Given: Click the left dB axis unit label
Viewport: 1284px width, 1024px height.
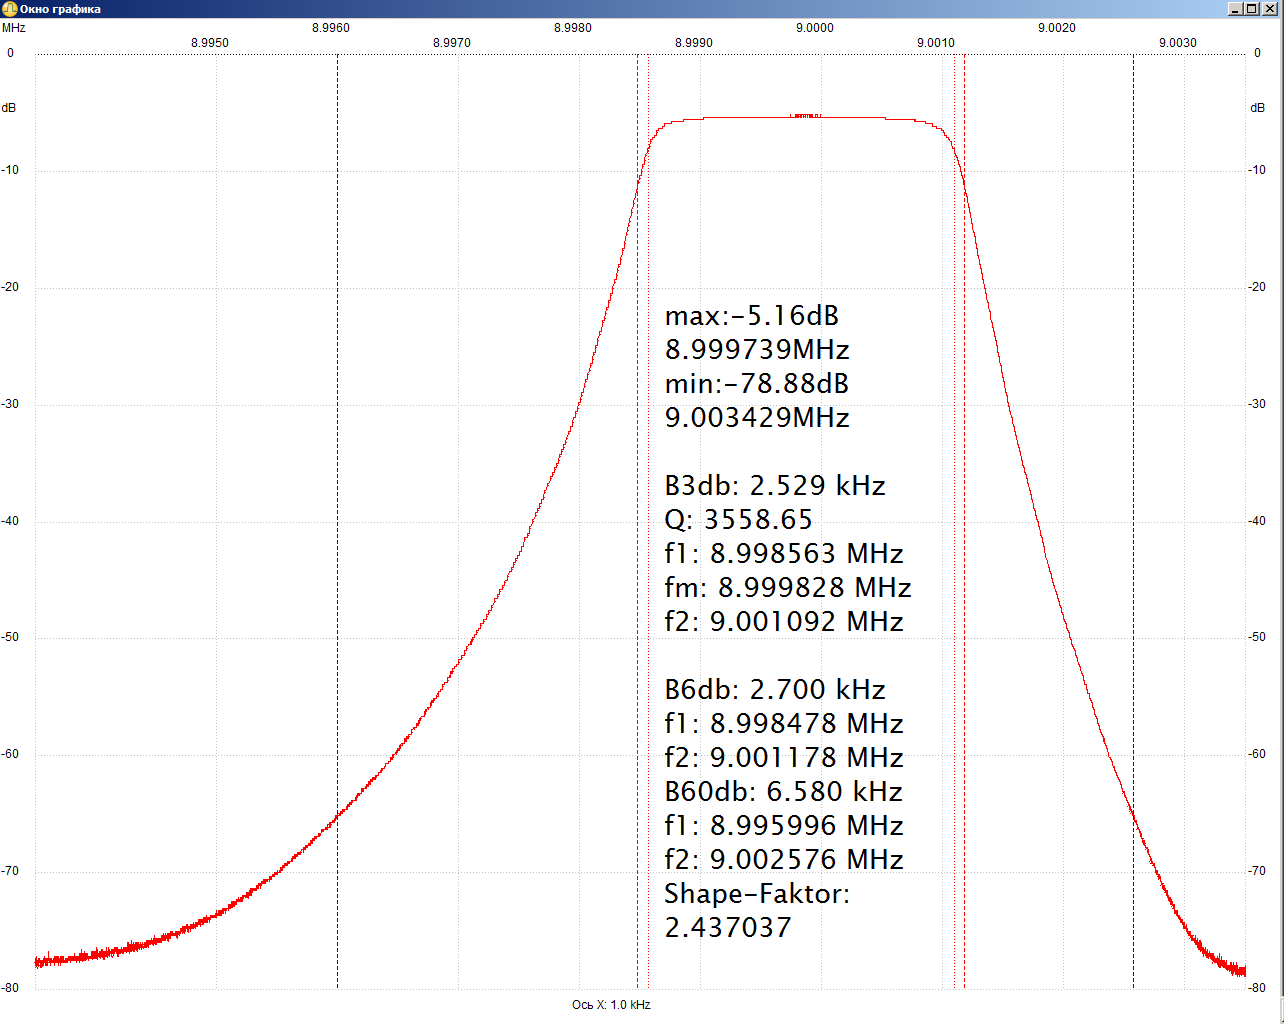Looking at the screenshot, I should (9, 108).
